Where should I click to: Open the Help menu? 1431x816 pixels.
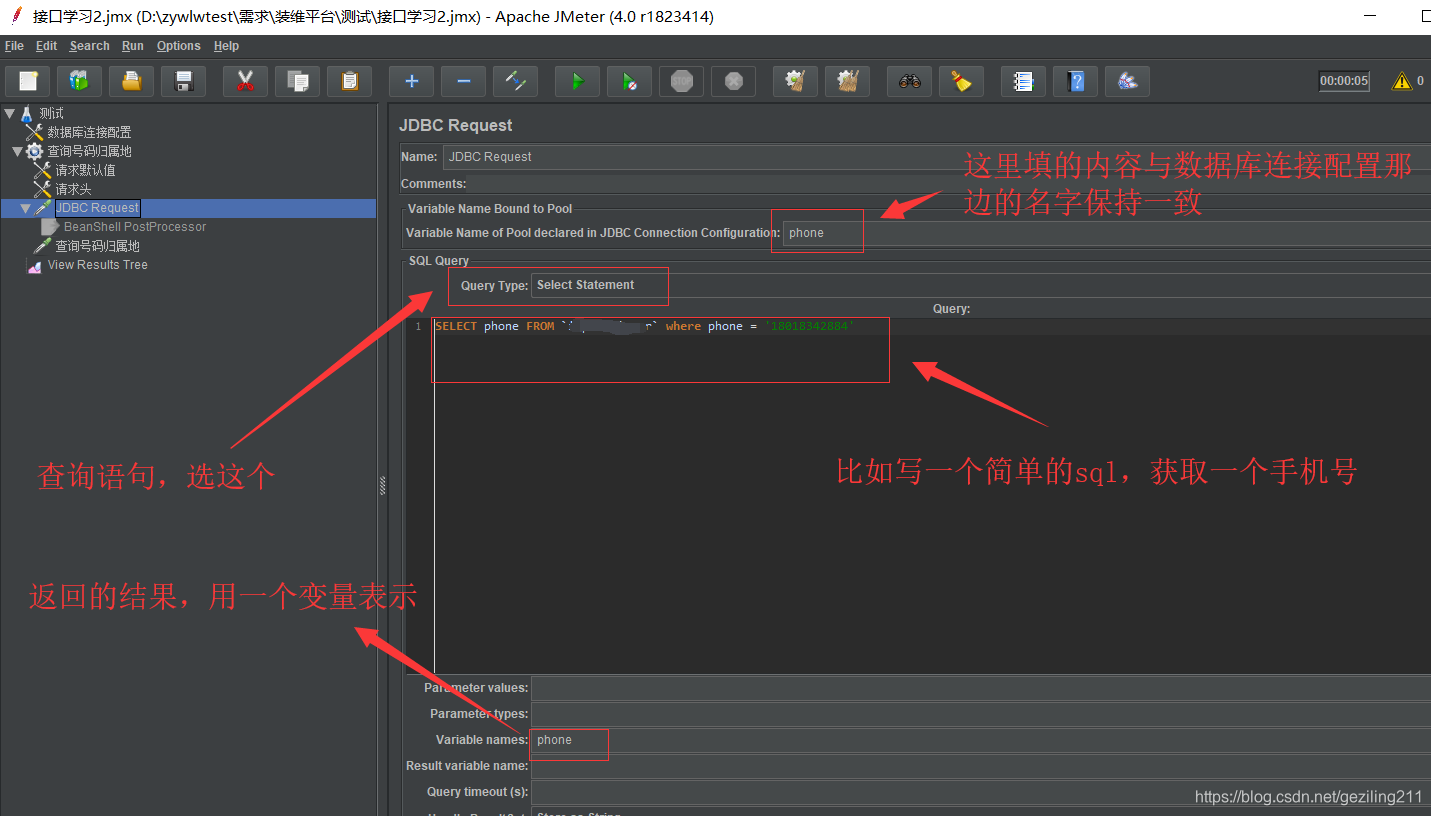[x=226, y=46]
